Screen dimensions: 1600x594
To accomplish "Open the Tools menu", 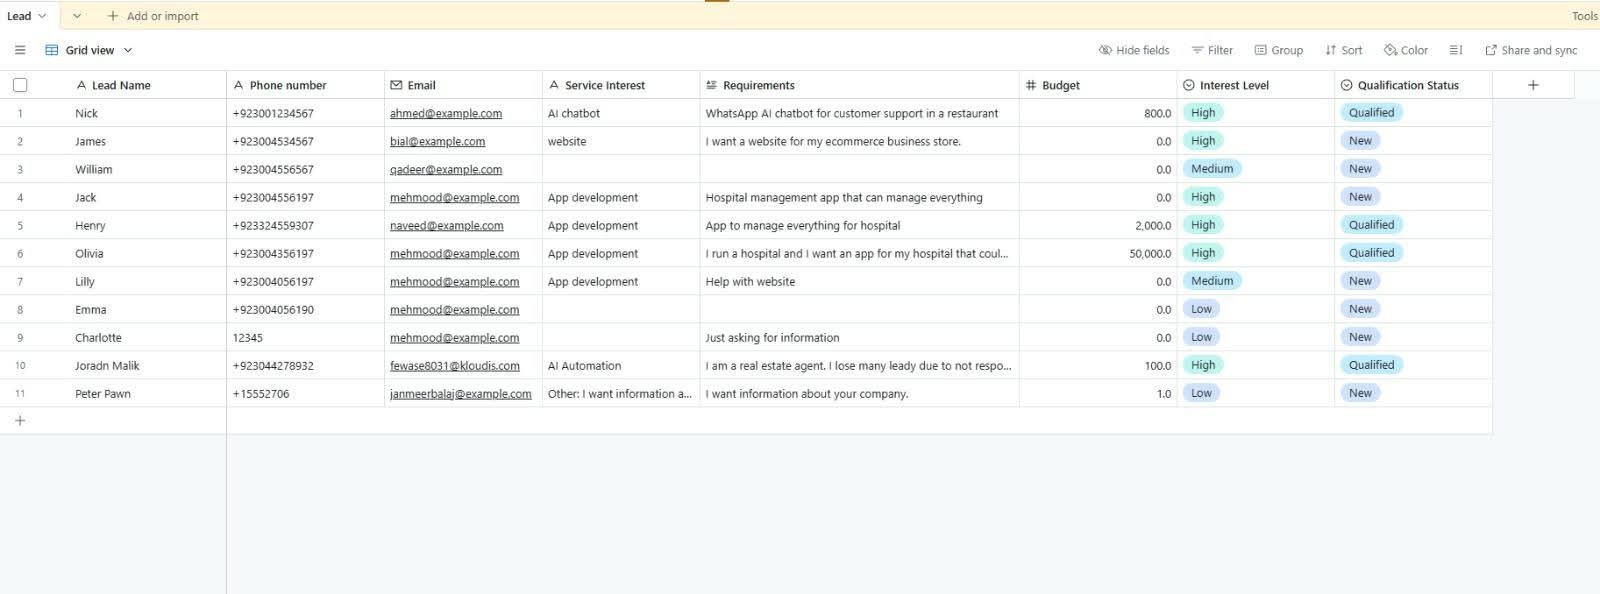I will coord(1584,16).
